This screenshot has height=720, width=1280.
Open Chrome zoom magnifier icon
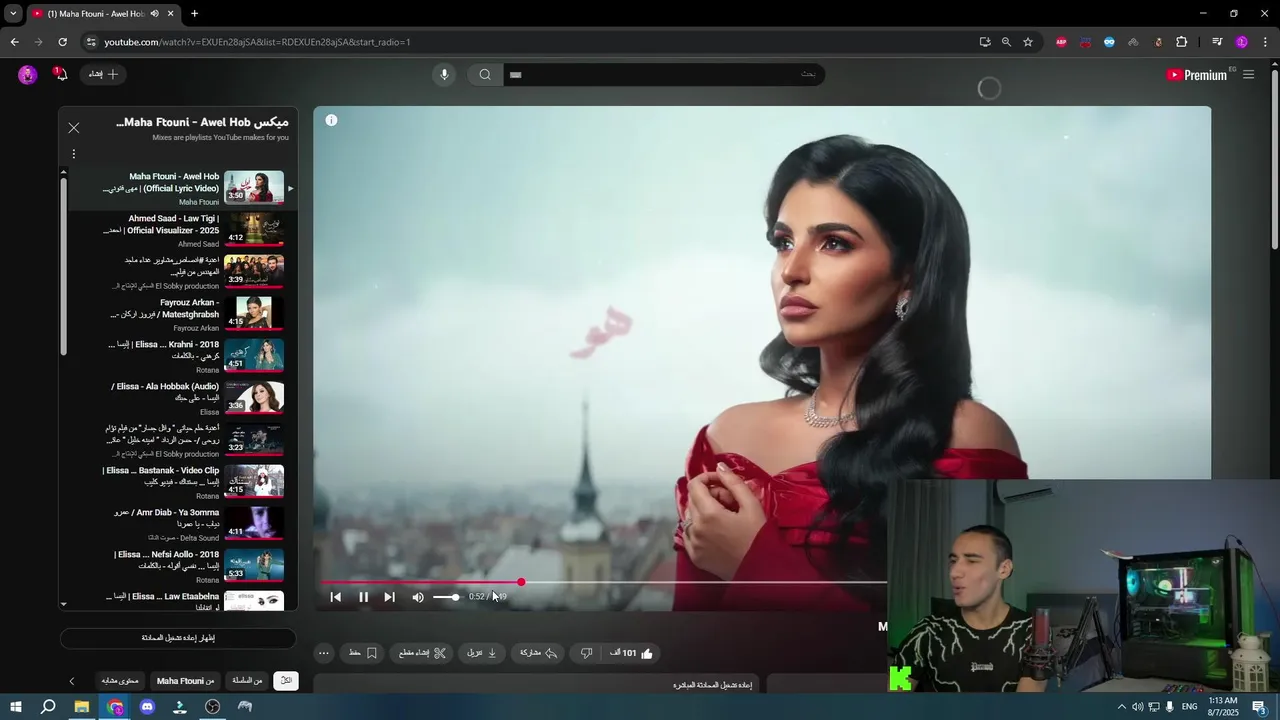tap(1006, 42)
